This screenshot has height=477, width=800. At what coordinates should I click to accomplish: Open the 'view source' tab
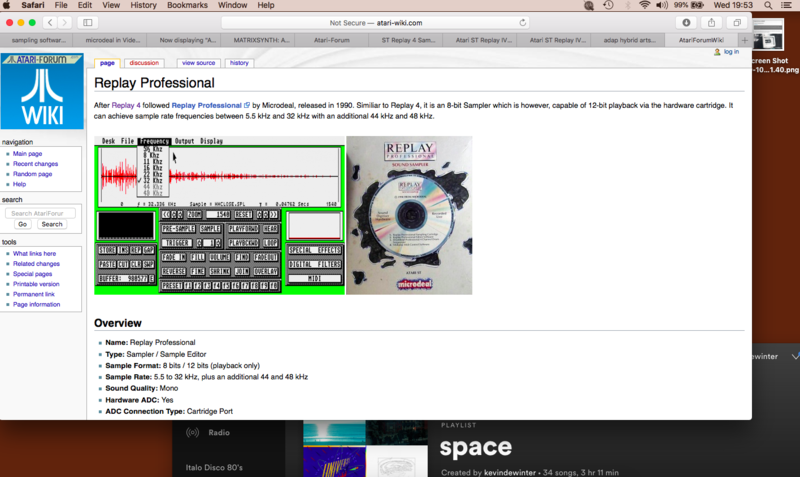(x=198, y=63)
